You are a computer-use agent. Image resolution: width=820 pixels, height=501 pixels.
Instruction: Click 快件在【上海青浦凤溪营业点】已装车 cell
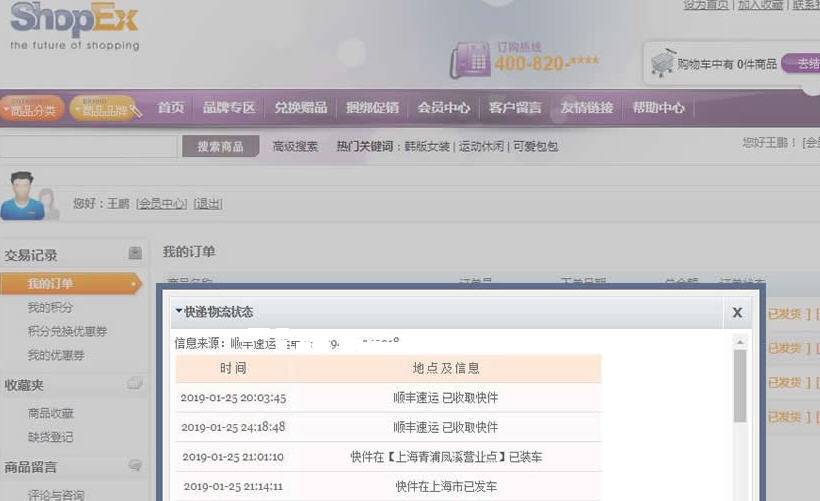click(446, 457)
